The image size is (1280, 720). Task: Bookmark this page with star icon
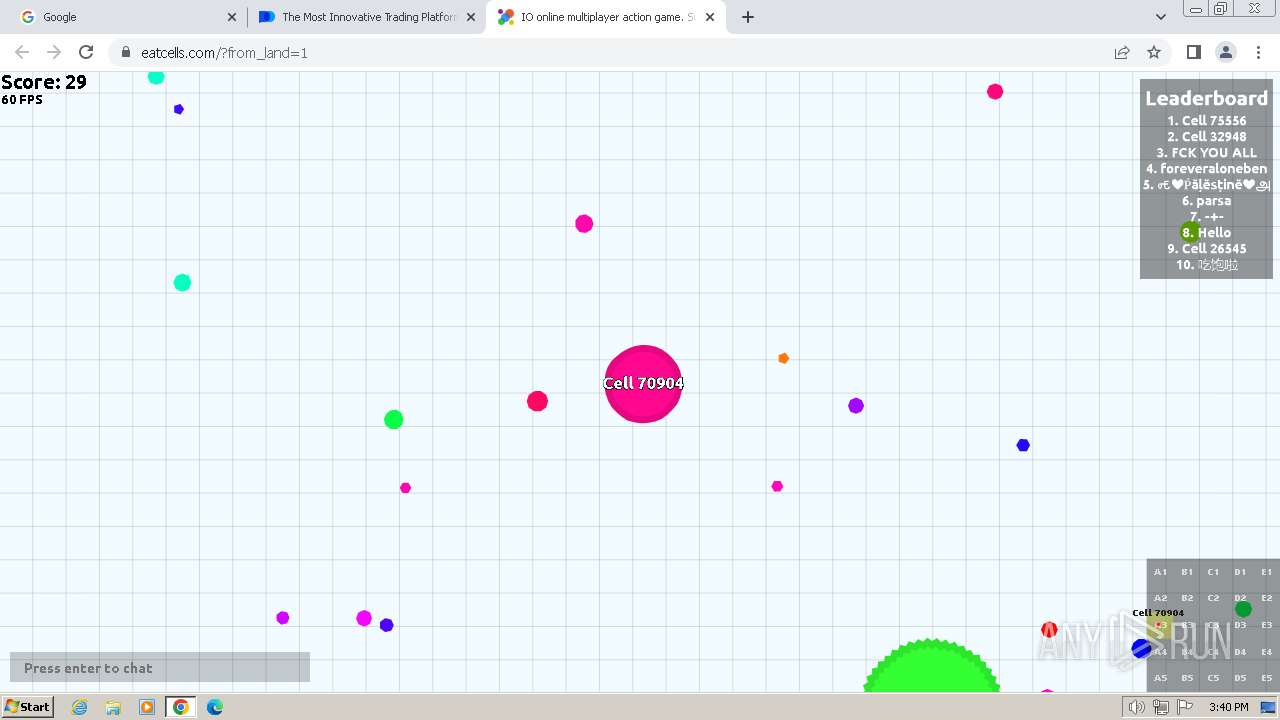pyautogui.click(x=1154, y=52)
